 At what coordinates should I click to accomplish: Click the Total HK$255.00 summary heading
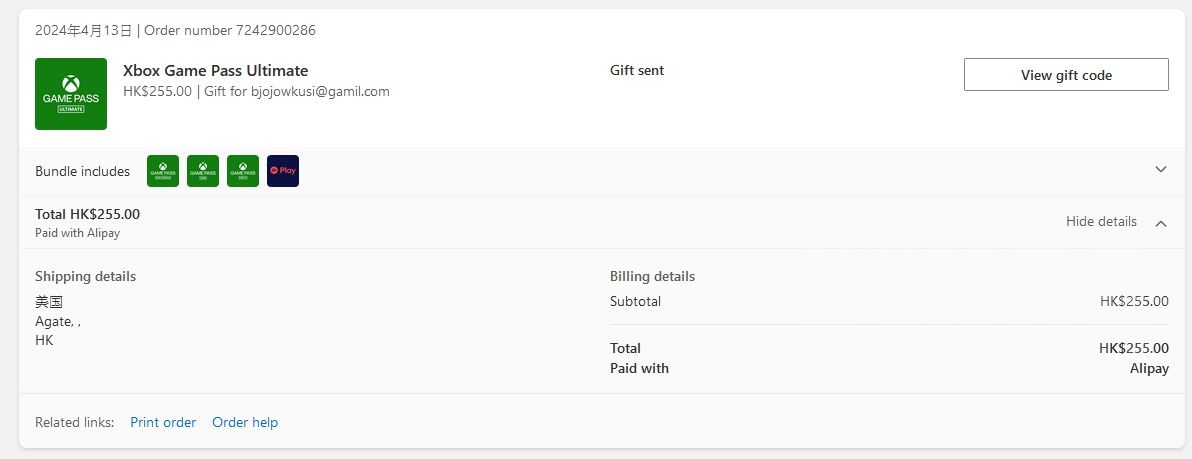coord(87,214)
